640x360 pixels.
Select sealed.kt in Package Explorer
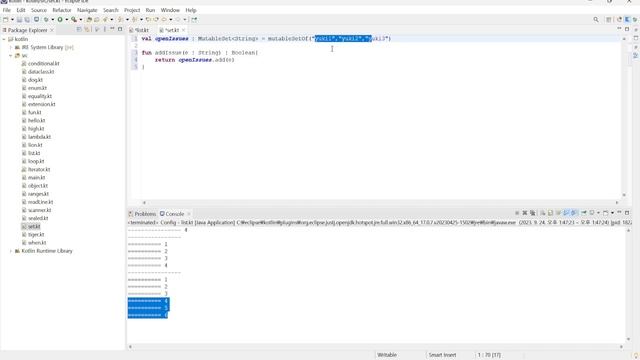(38, 218)
